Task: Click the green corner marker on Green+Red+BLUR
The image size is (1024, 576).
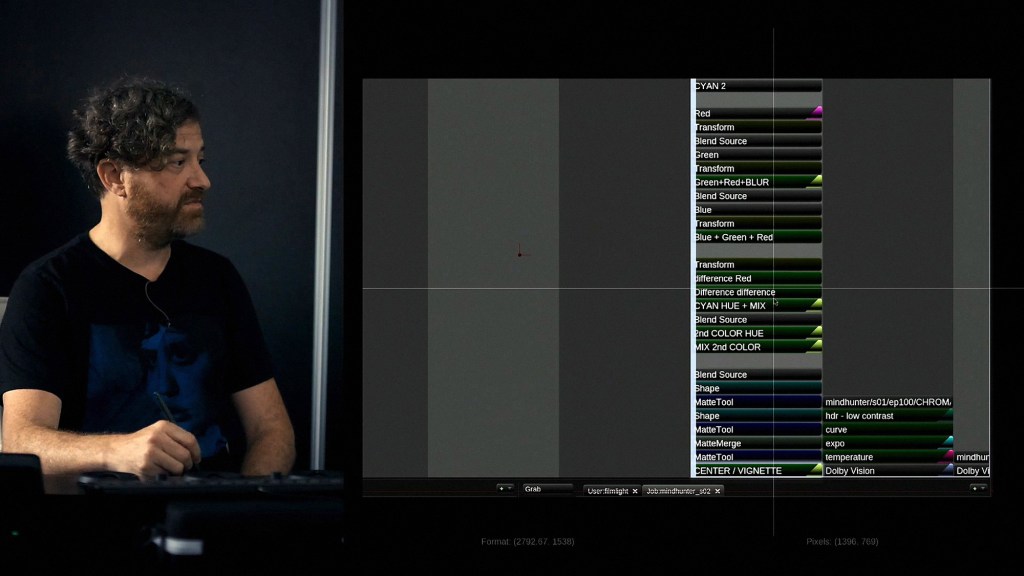Action: [816, 180]
